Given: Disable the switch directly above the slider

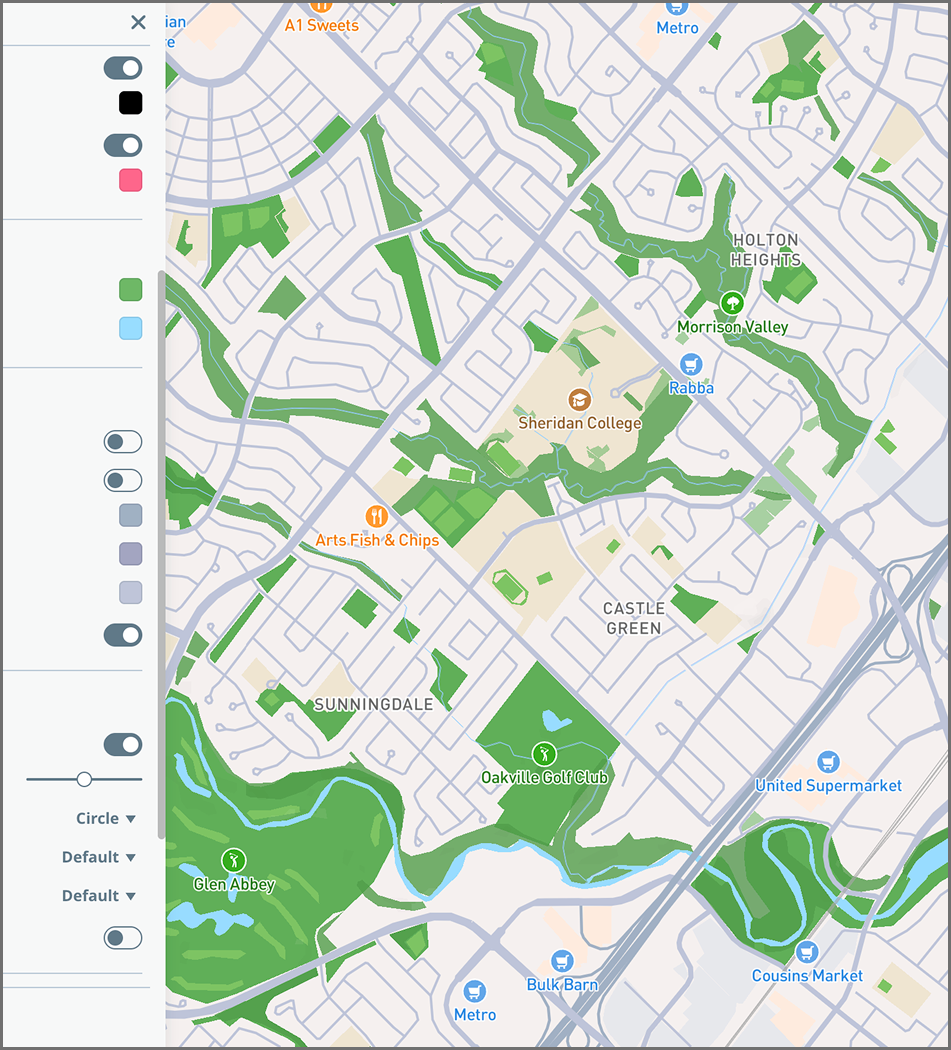Looking at the screenshot, I should click(123, 744).
